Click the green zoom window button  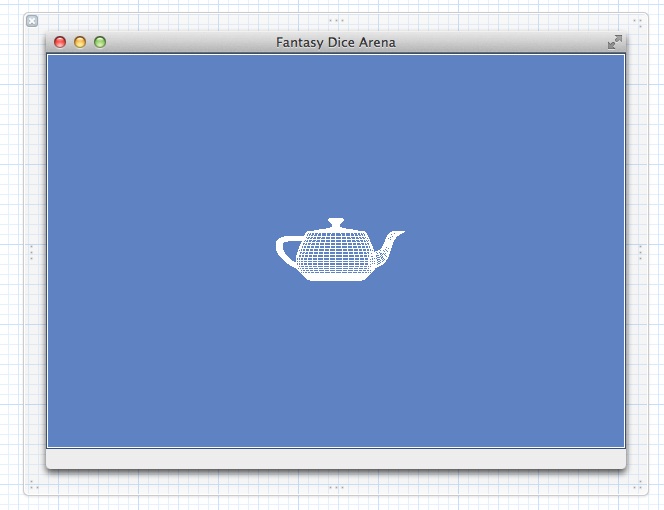pyautogui.click(x=100, y=42)
